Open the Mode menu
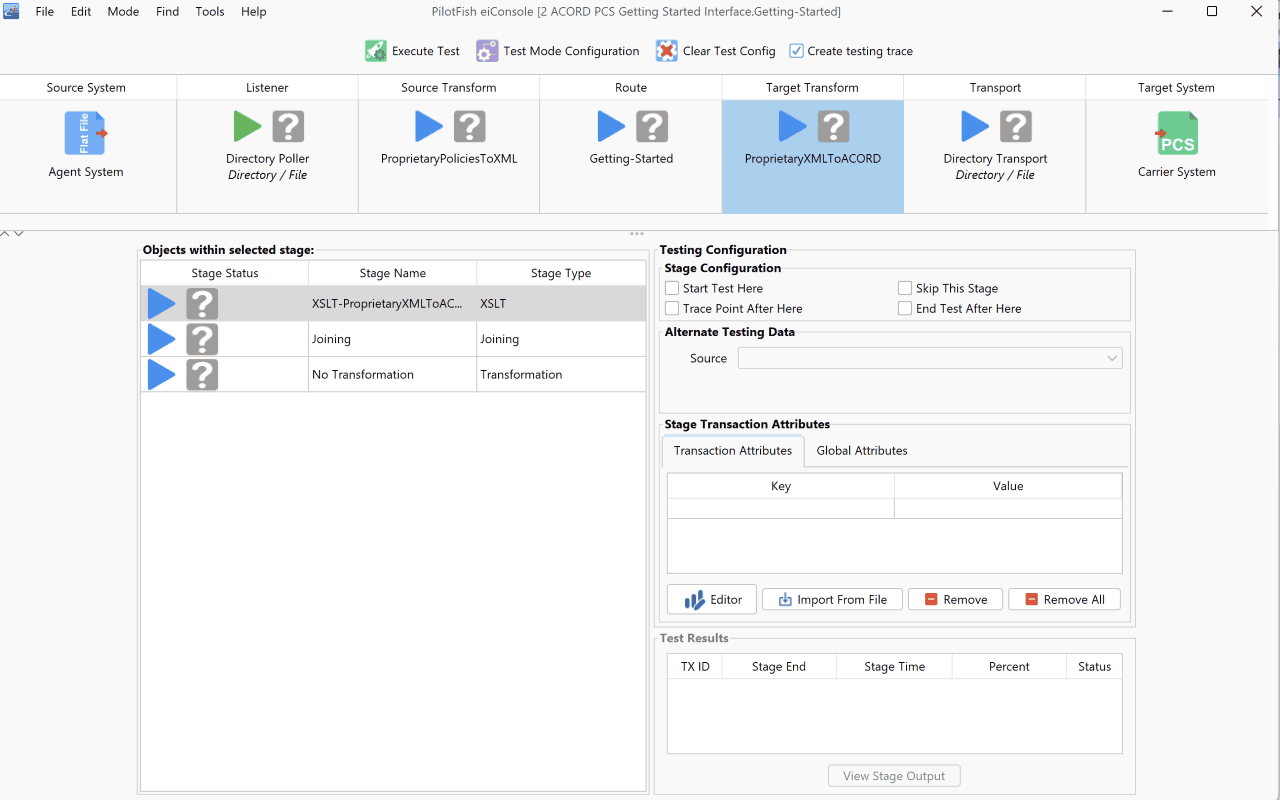This screenshot has height=800, width=1280. [123, 12]
